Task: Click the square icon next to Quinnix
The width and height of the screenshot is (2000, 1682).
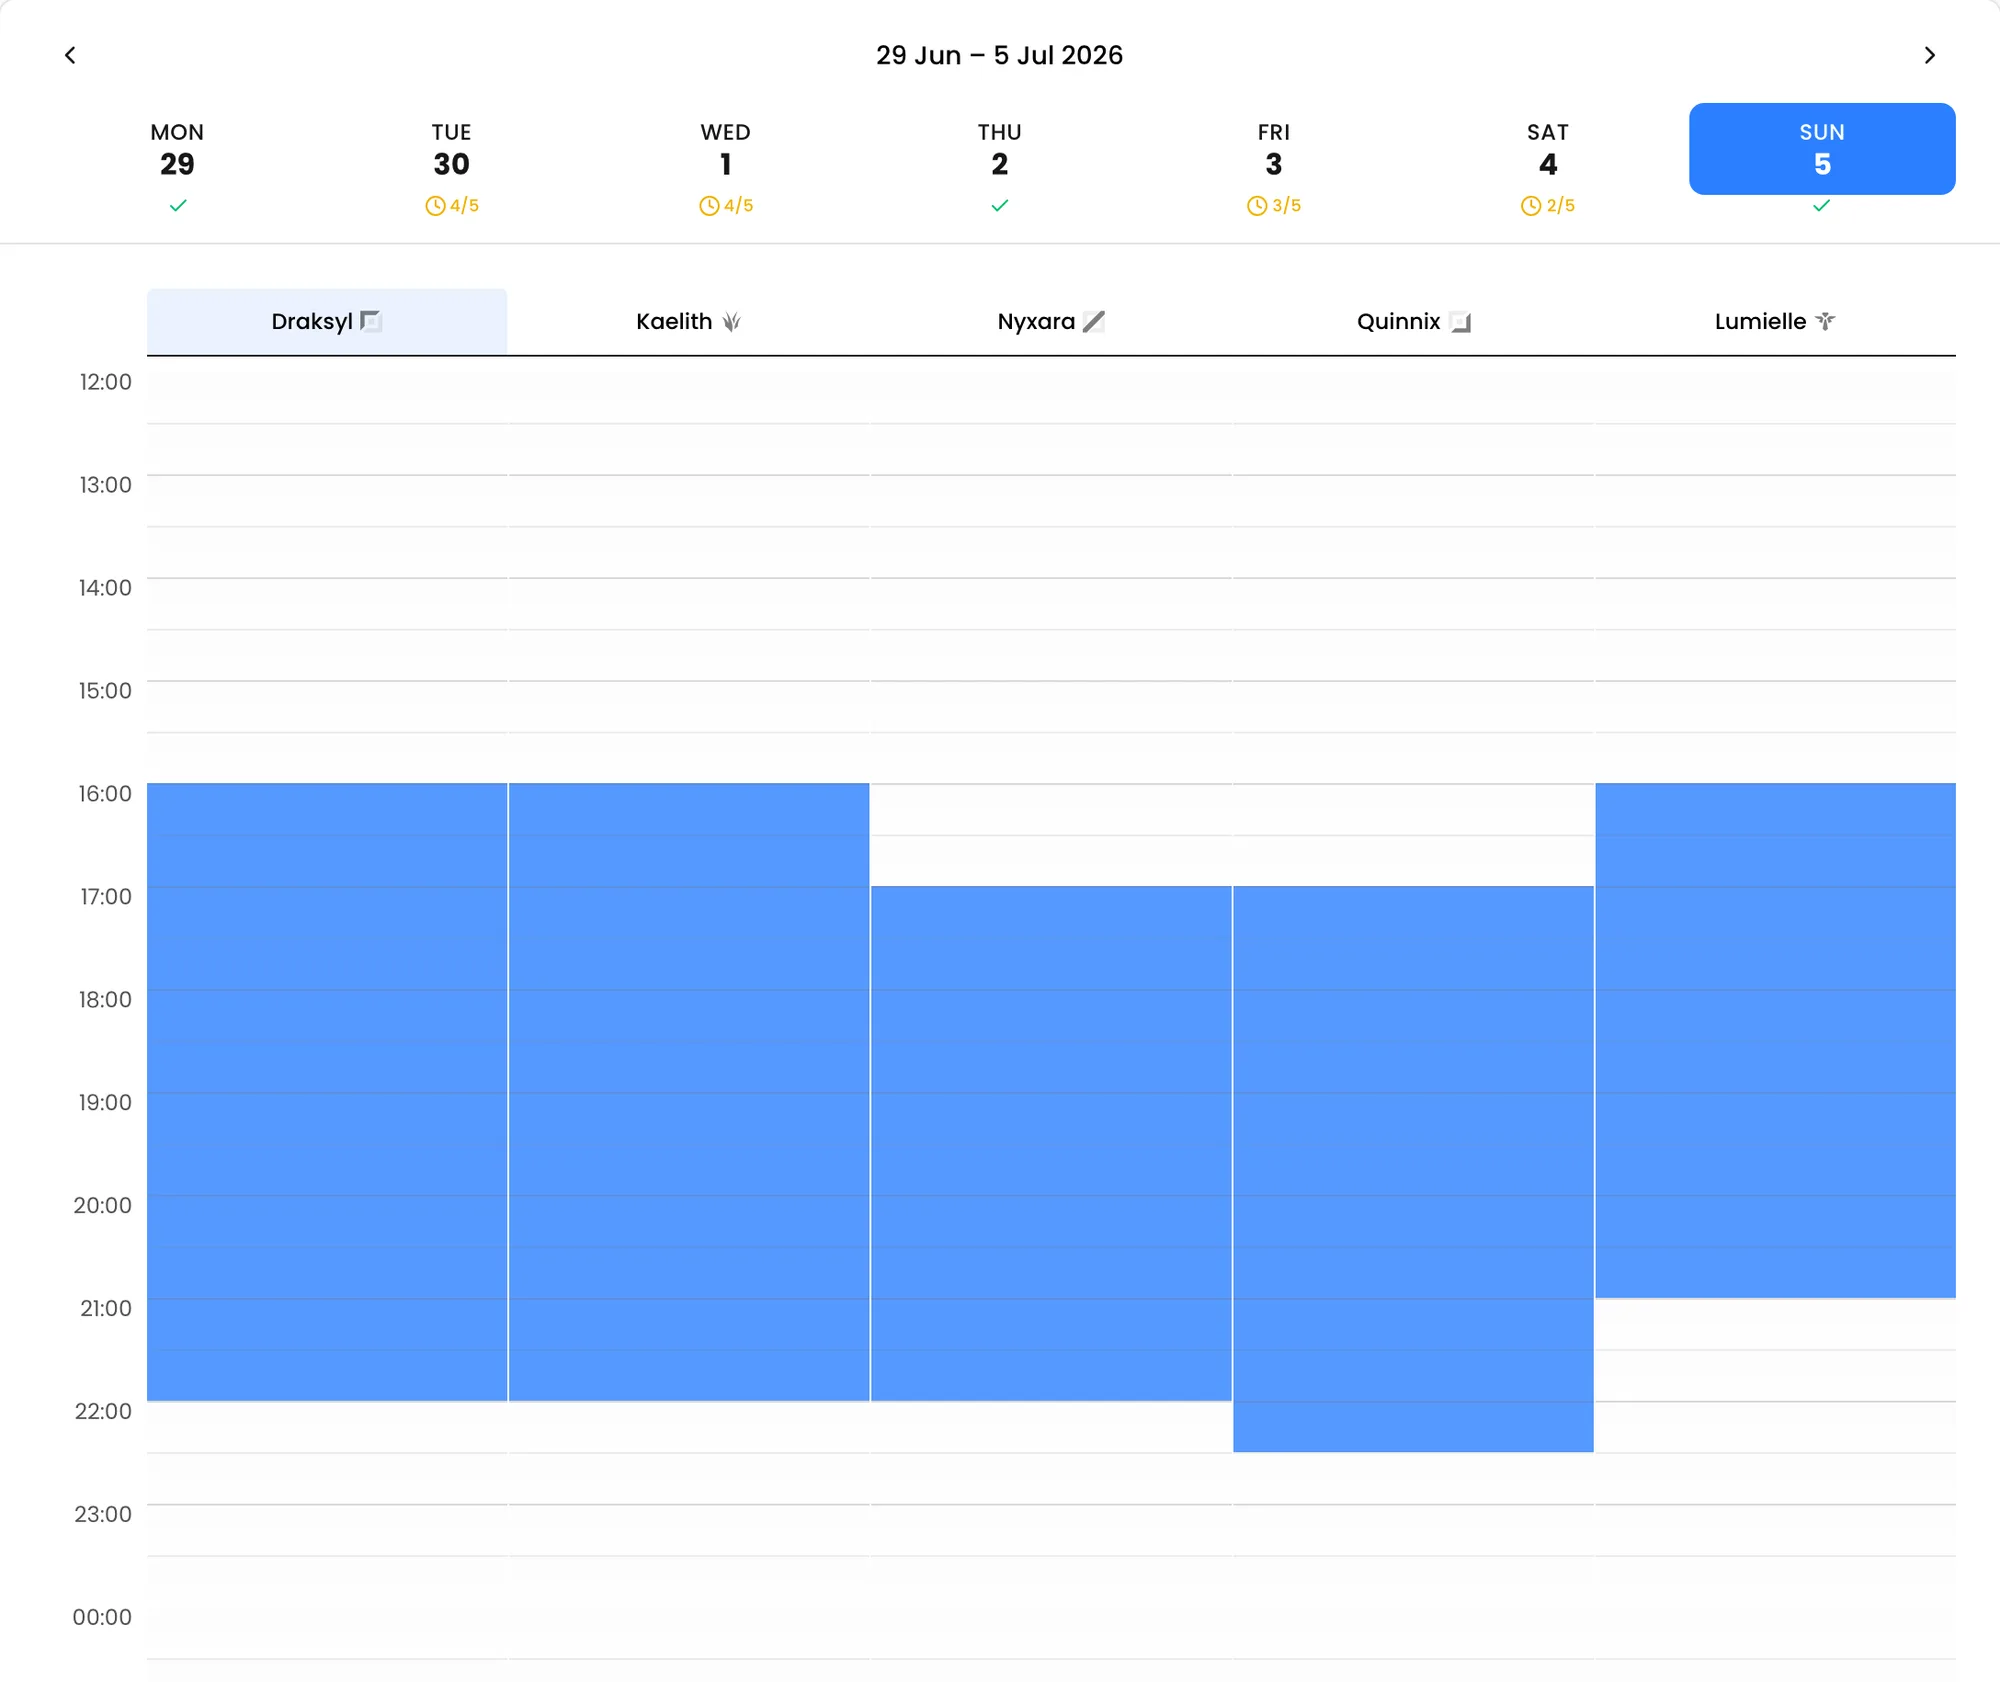Action: [x=1460, y=322]
